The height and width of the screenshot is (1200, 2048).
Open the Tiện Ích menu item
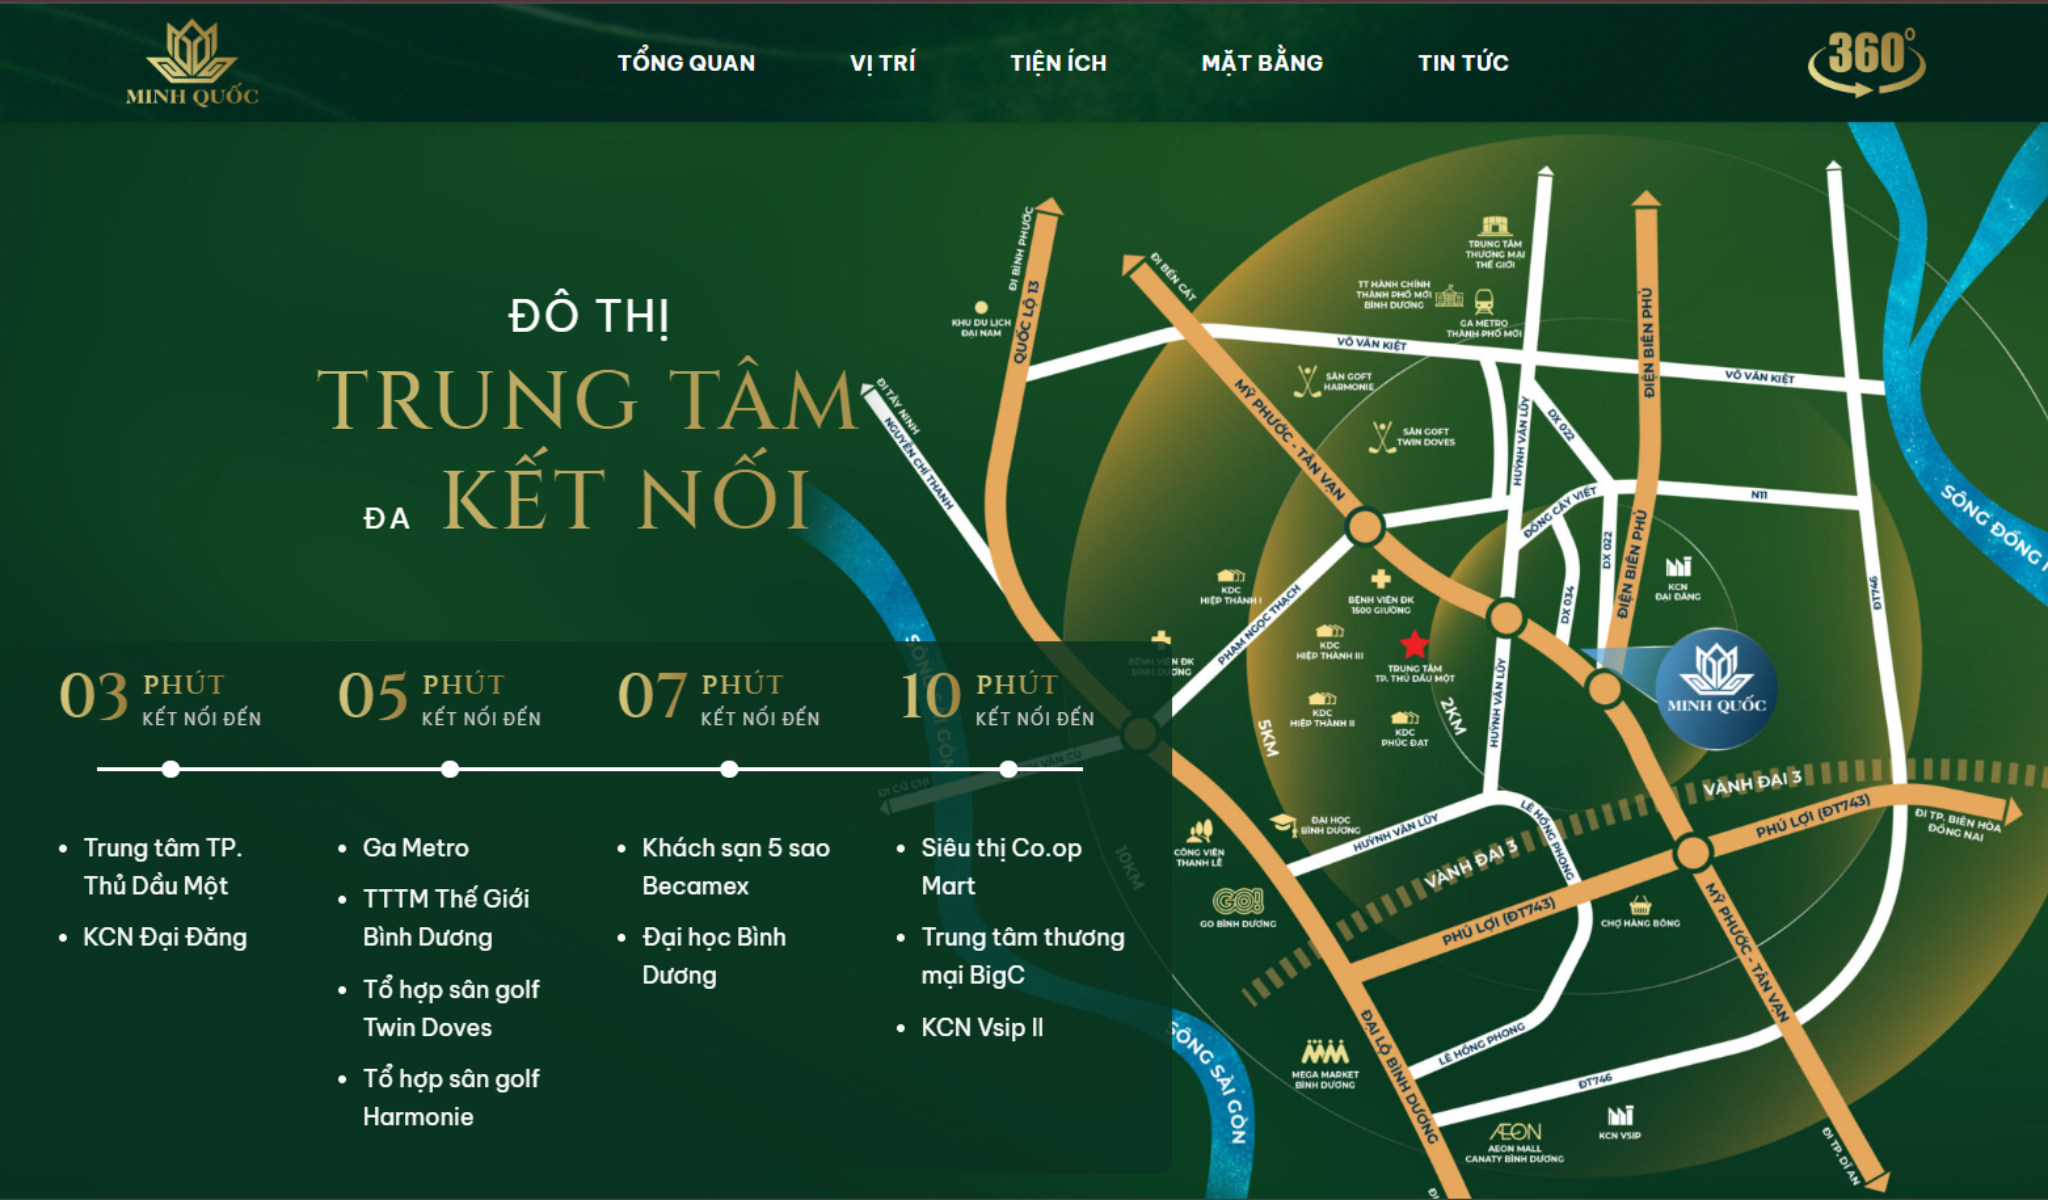point(1058,63)
